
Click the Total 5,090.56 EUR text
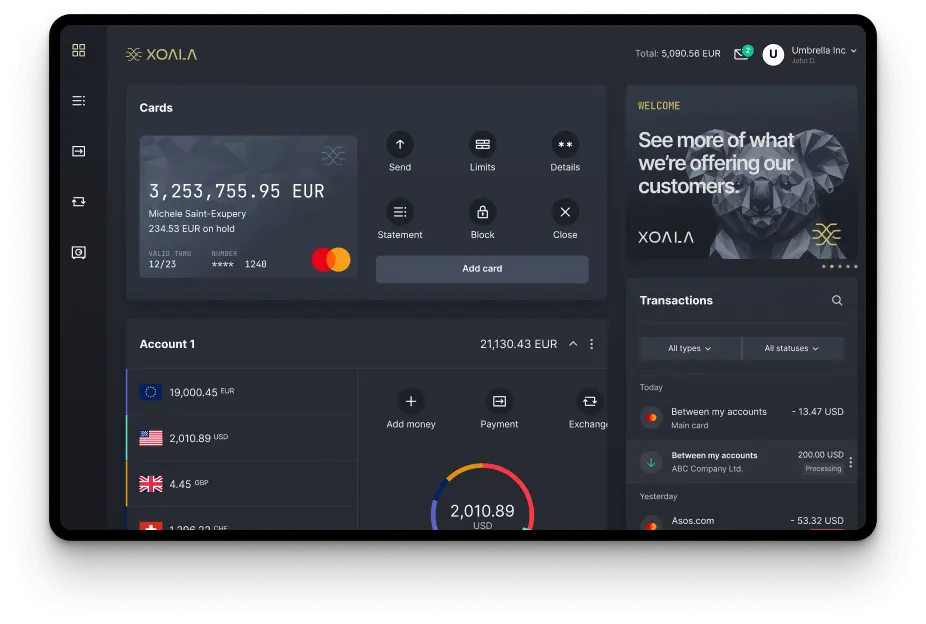coord(677,54)
